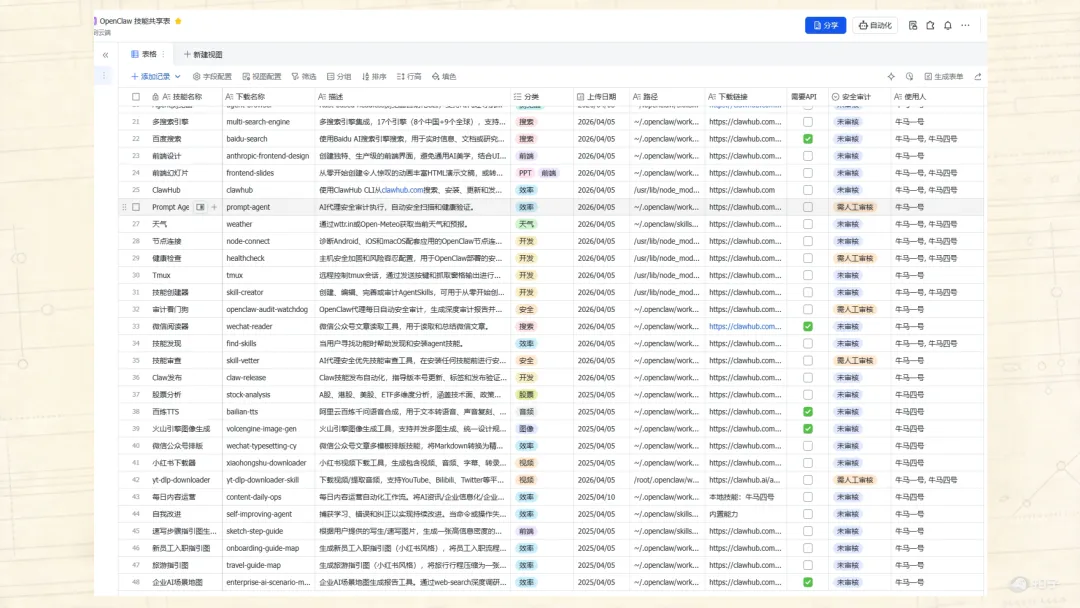
Task: Click the 自动化 automation button
Action: tap(875, 25)
